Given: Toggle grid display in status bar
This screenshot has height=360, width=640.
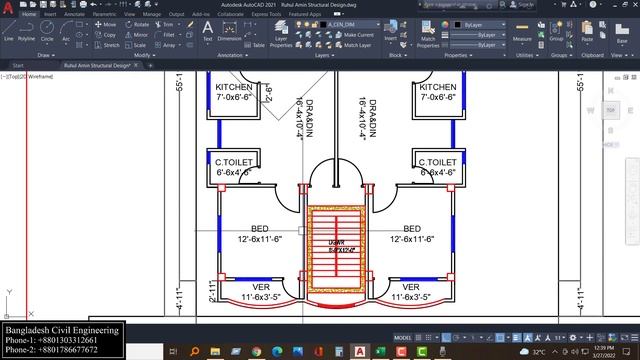Looking at the screenshot, I should pyautogui.click(x=418, y=338).
